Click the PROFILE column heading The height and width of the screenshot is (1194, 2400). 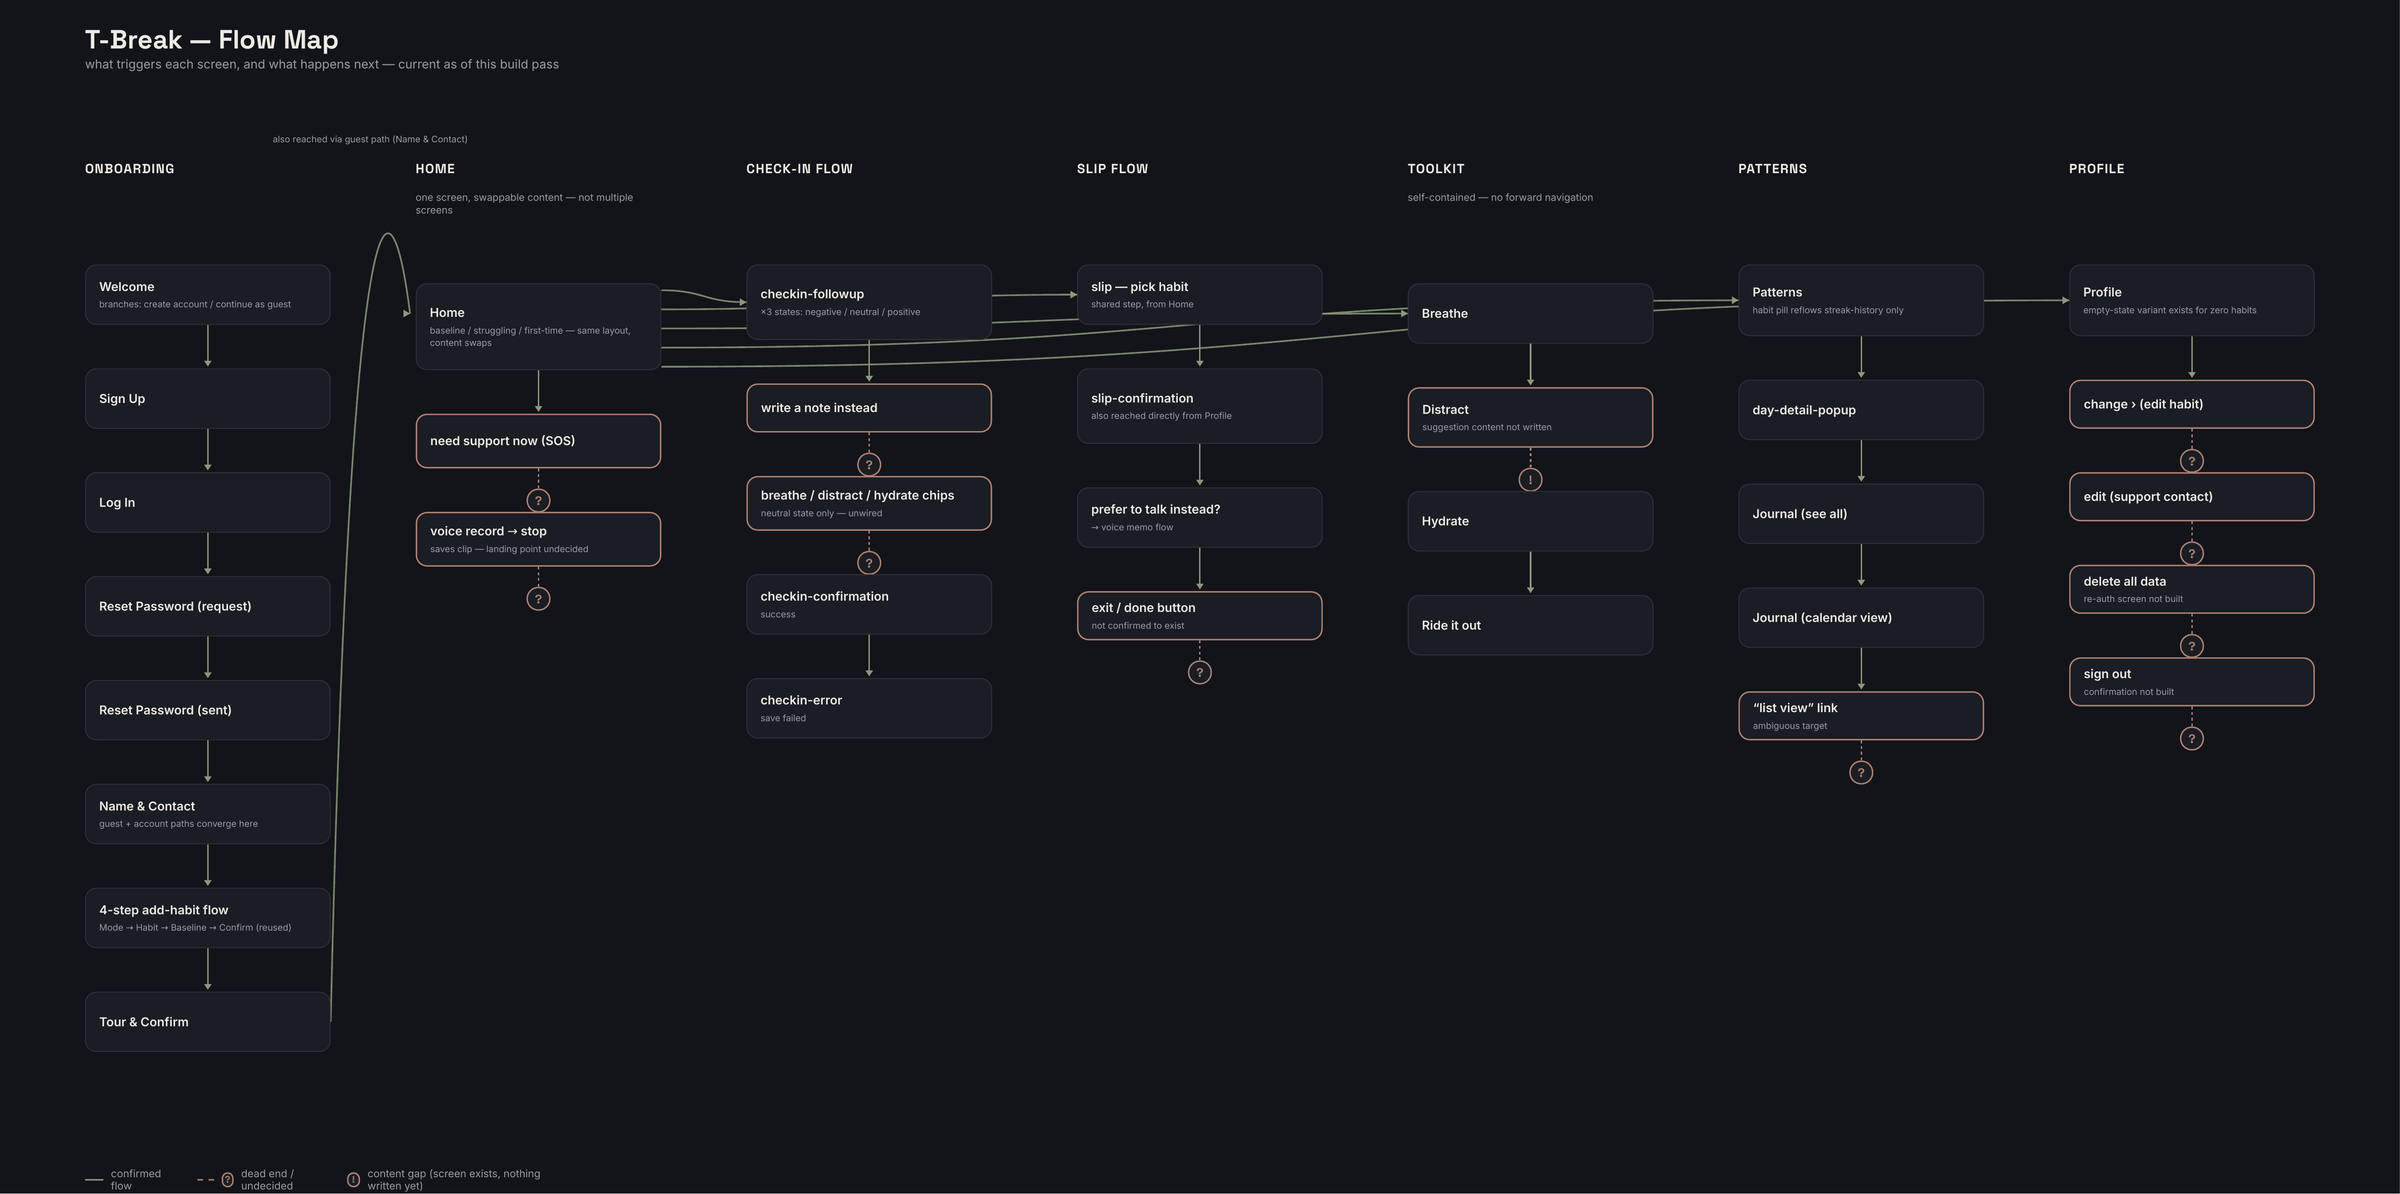click(x=2096, y=169)
